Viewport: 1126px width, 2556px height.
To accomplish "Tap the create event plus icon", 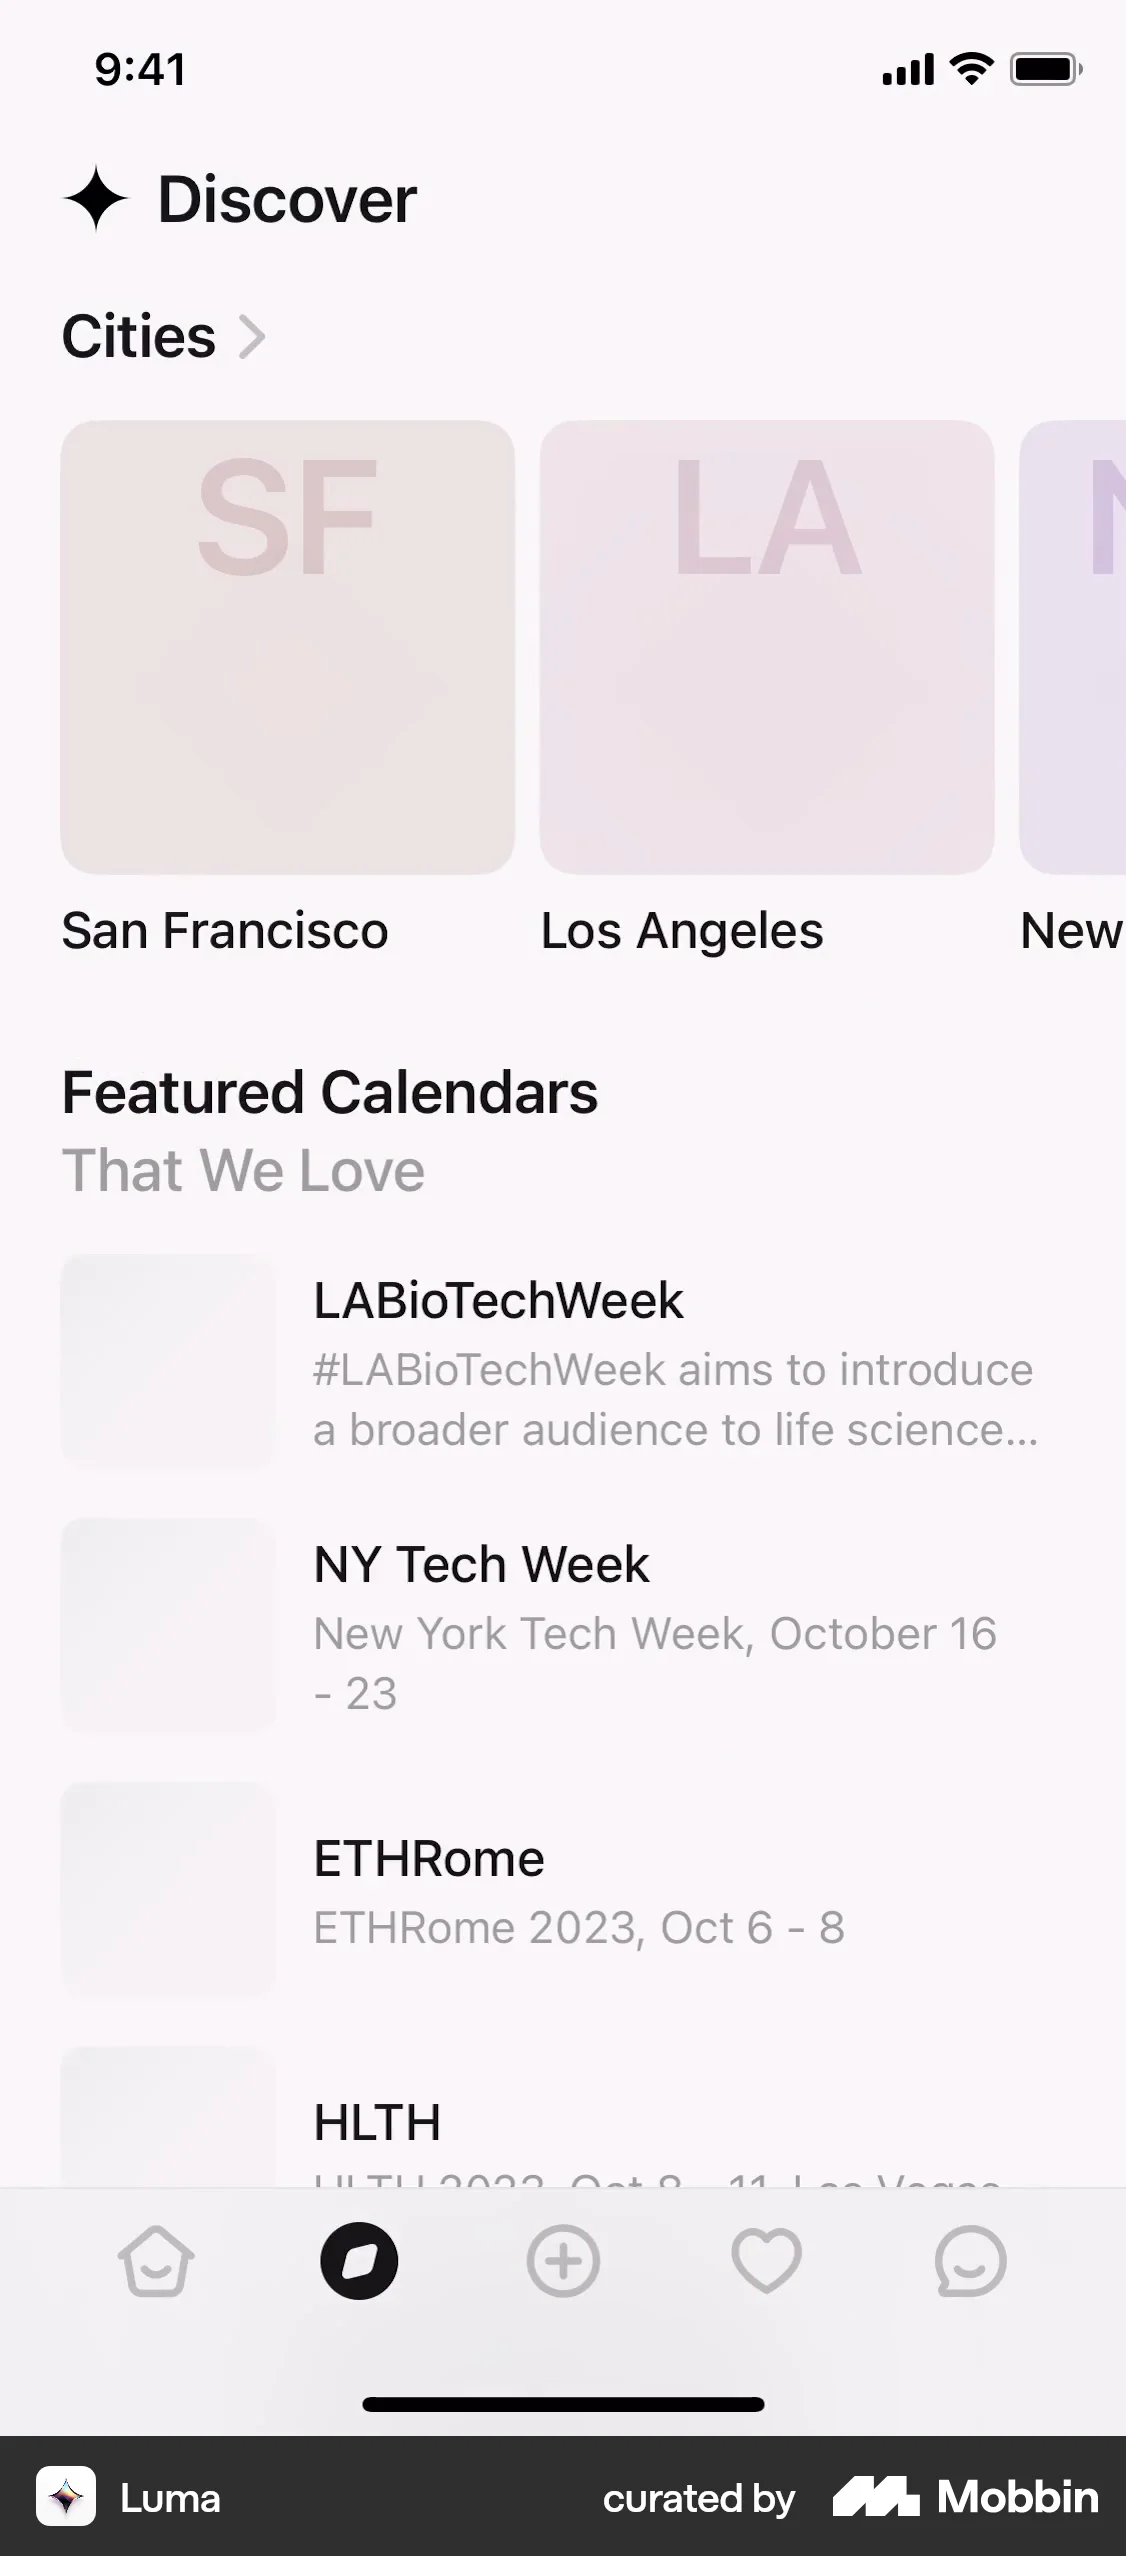I will 563,2261.
